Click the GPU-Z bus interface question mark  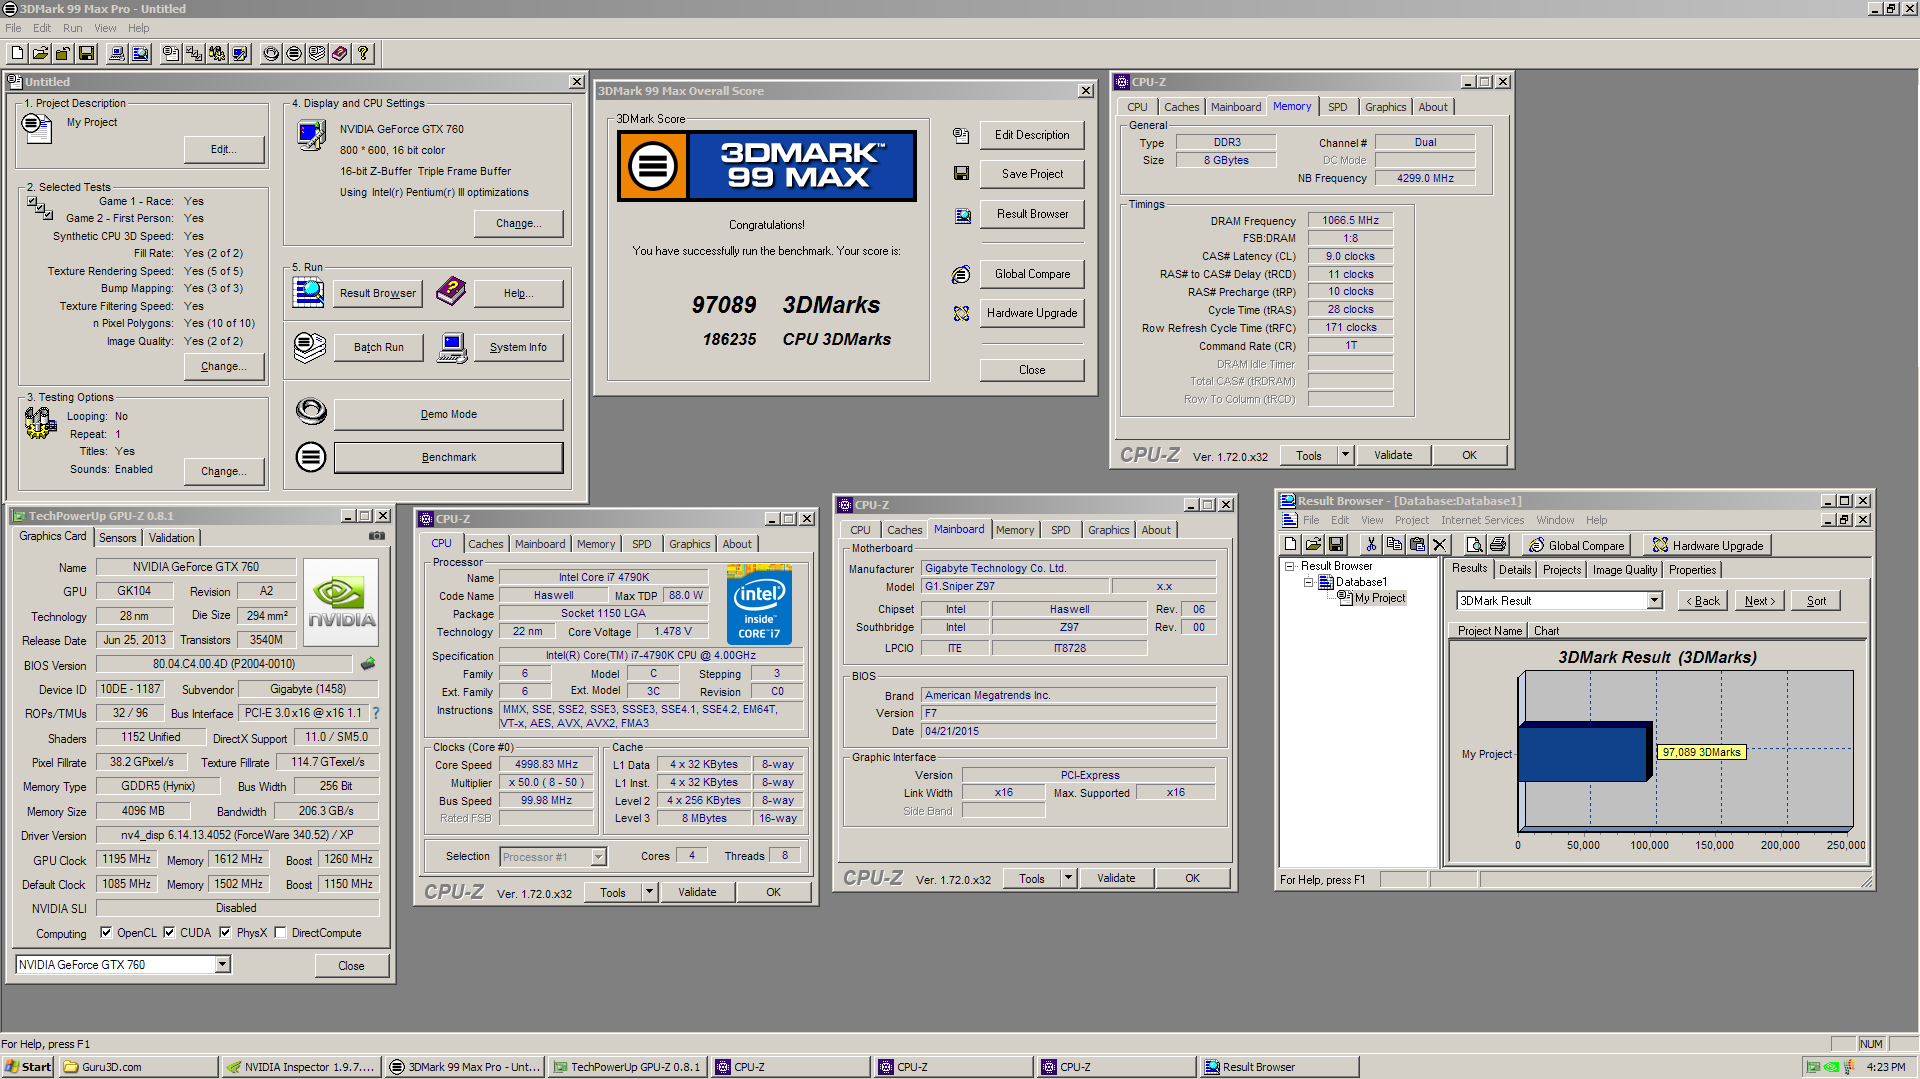[x=376, y=713]
